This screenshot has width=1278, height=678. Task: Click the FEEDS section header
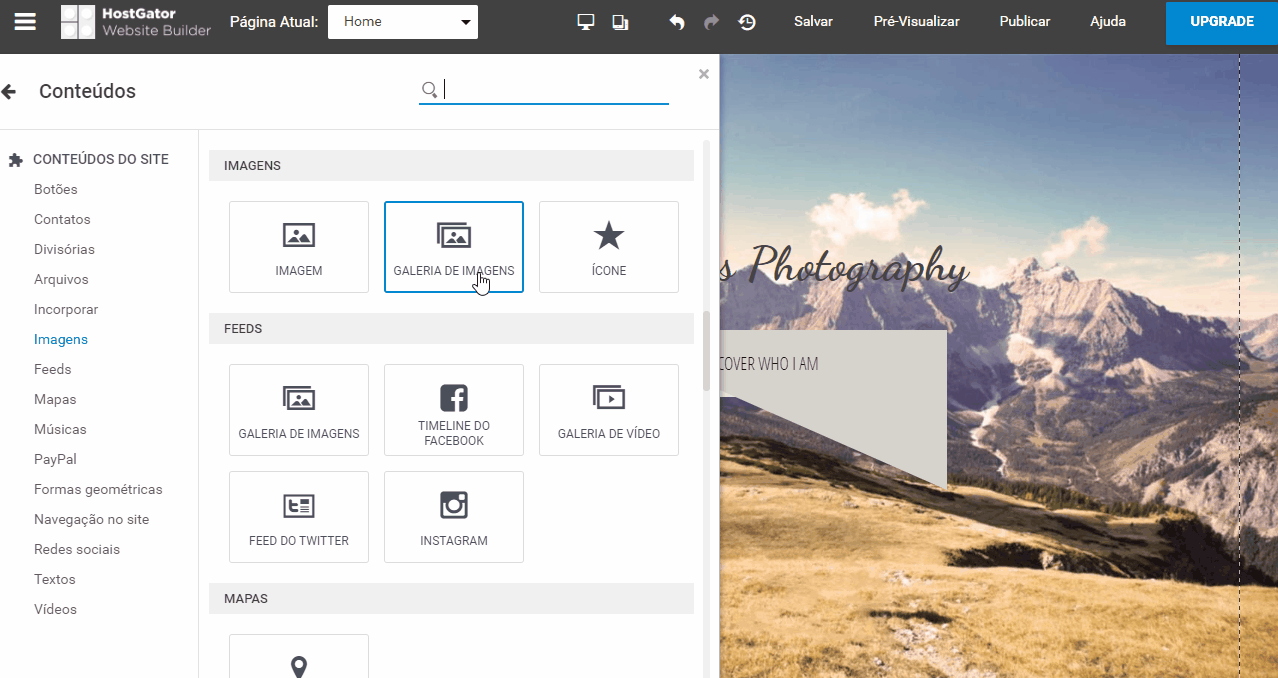point(451,328)
